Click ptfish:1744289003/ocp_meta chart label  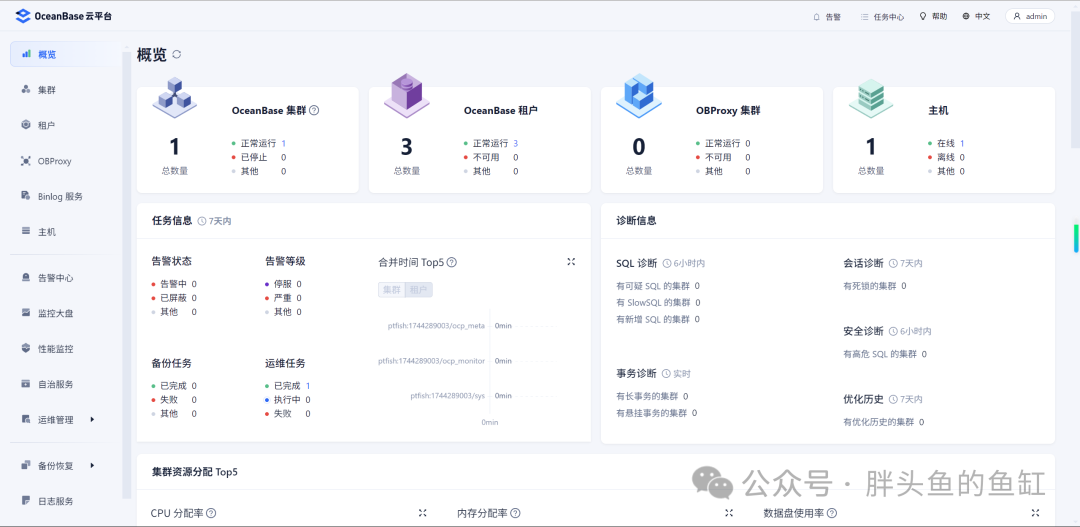click(436, 326)
